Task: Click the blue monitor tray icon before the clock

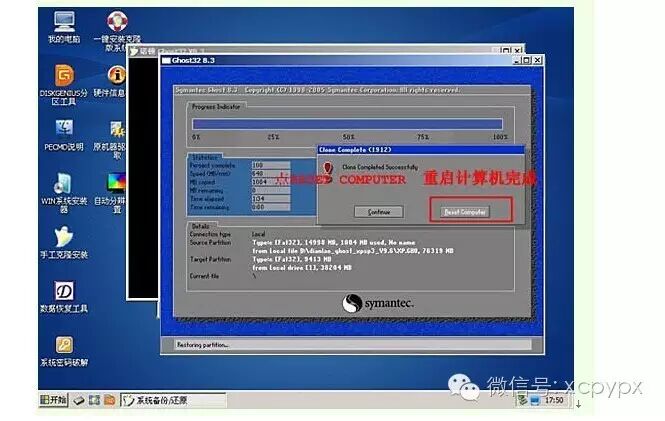Action: pos(535,400)
